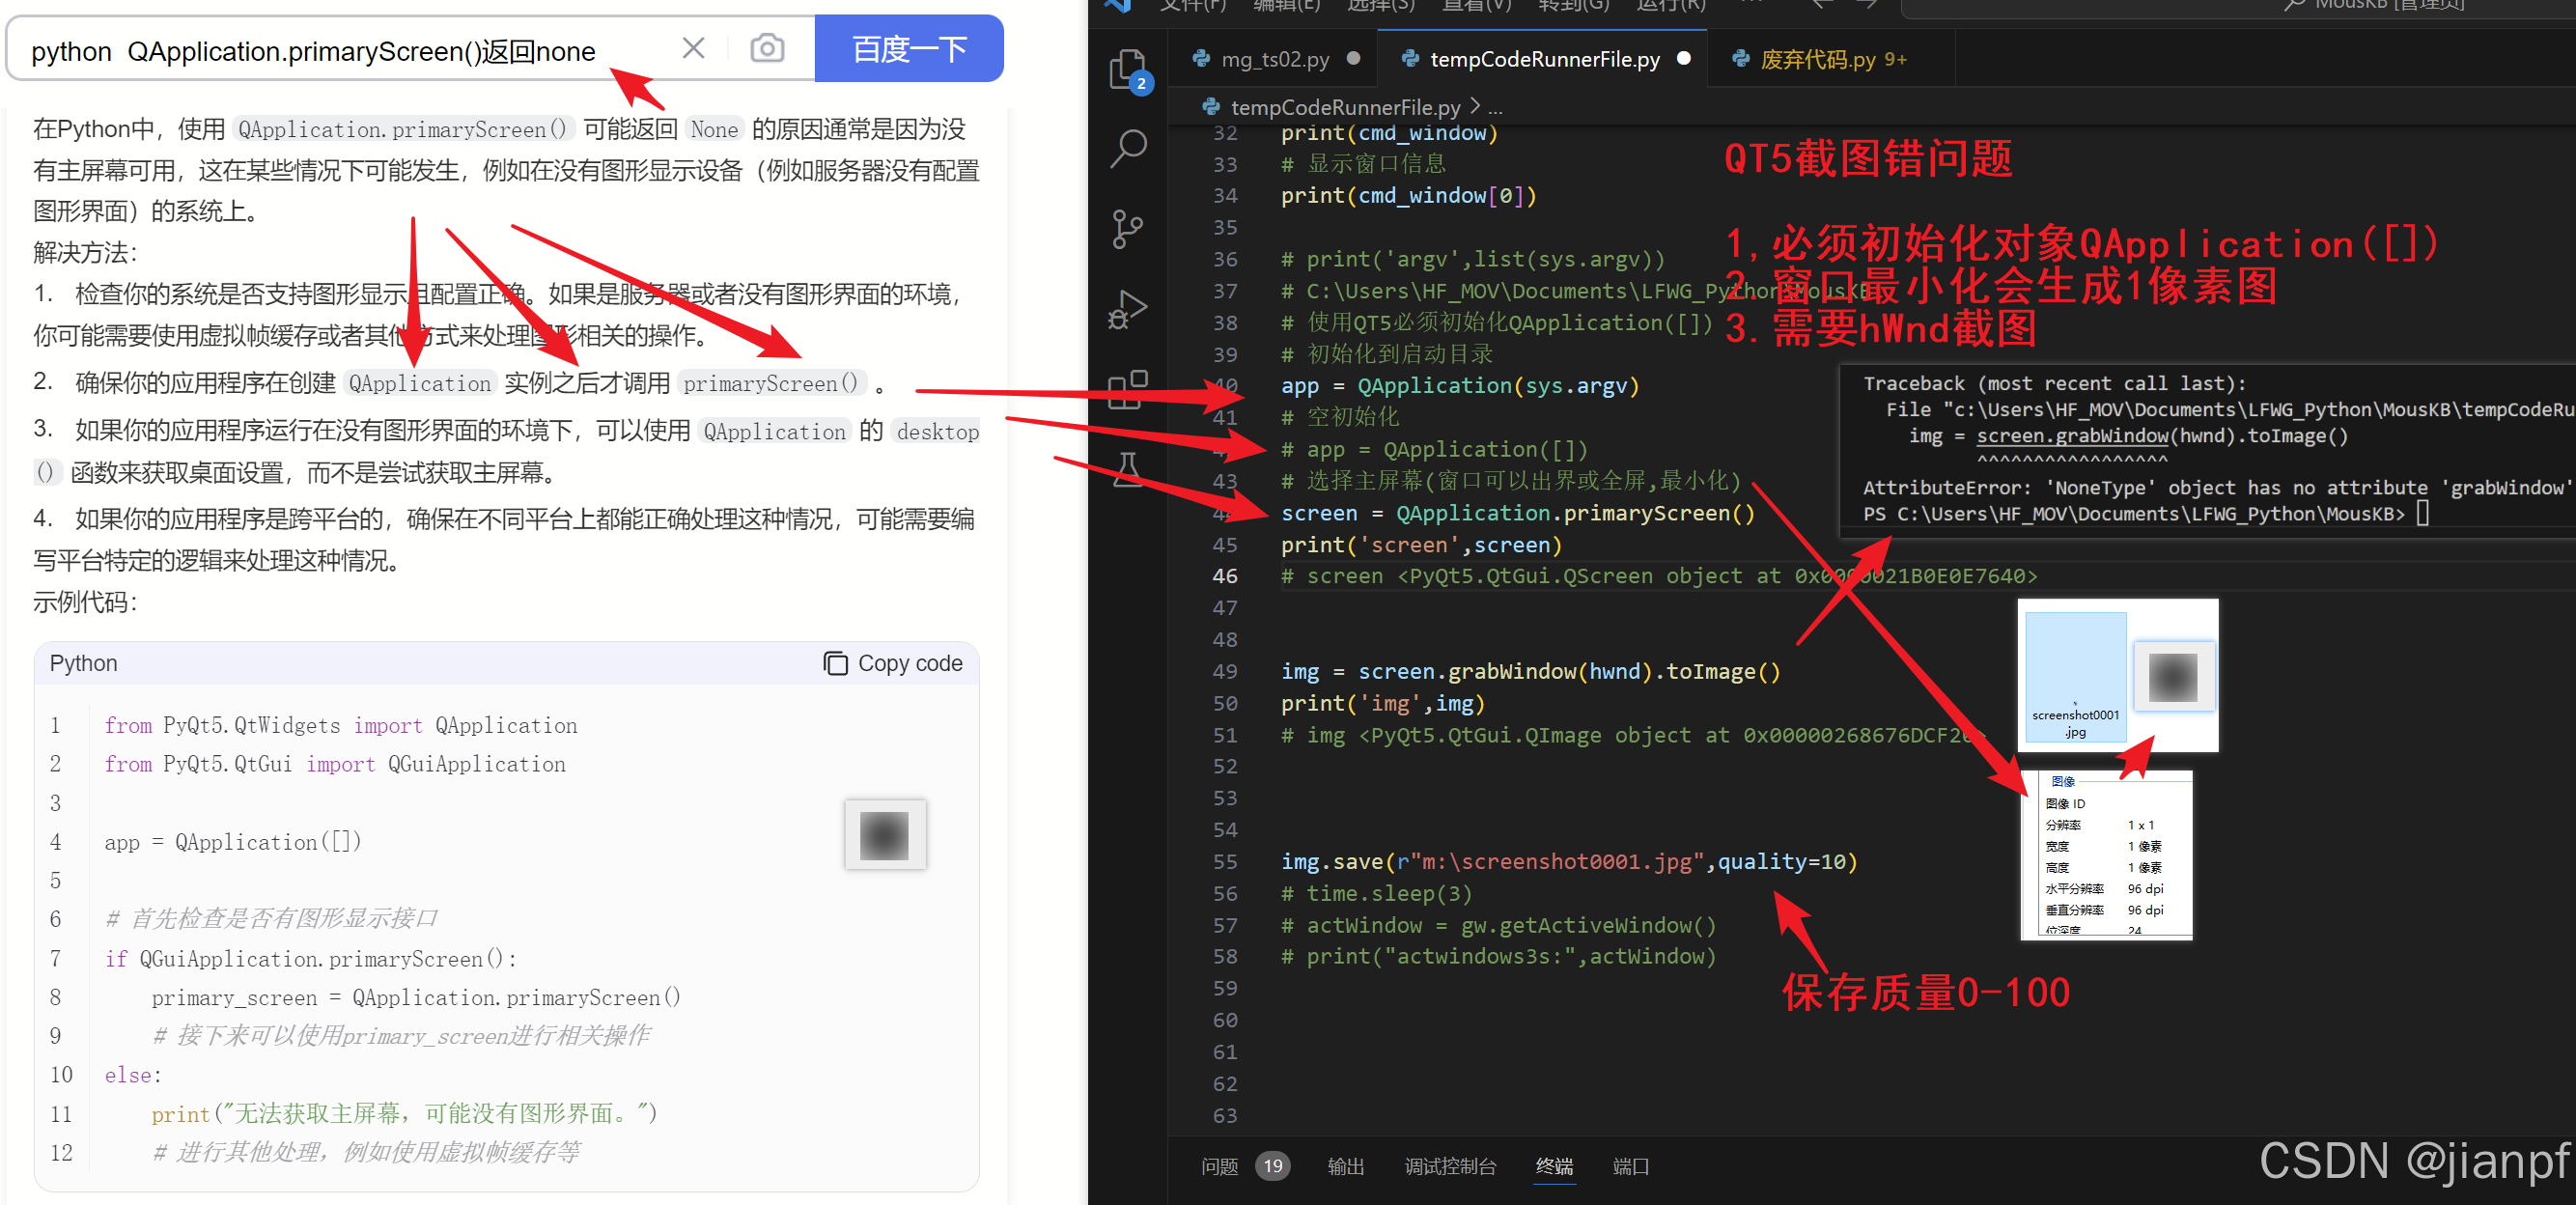Open the 端口 ports panel tab
Screen dimensions: 2576x1205
coord(1630,1166)
